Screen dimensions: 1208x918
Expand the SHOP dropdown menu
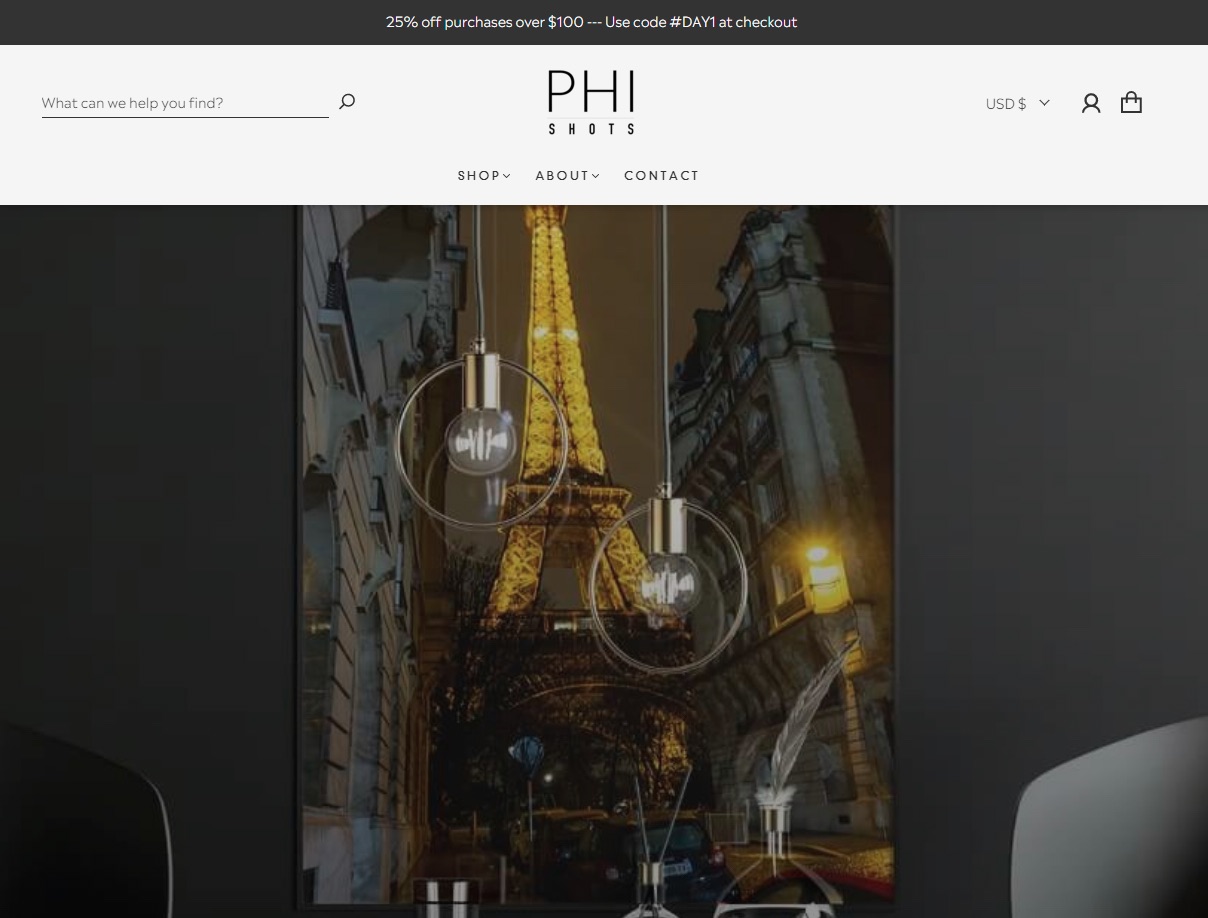pos(484,175)
